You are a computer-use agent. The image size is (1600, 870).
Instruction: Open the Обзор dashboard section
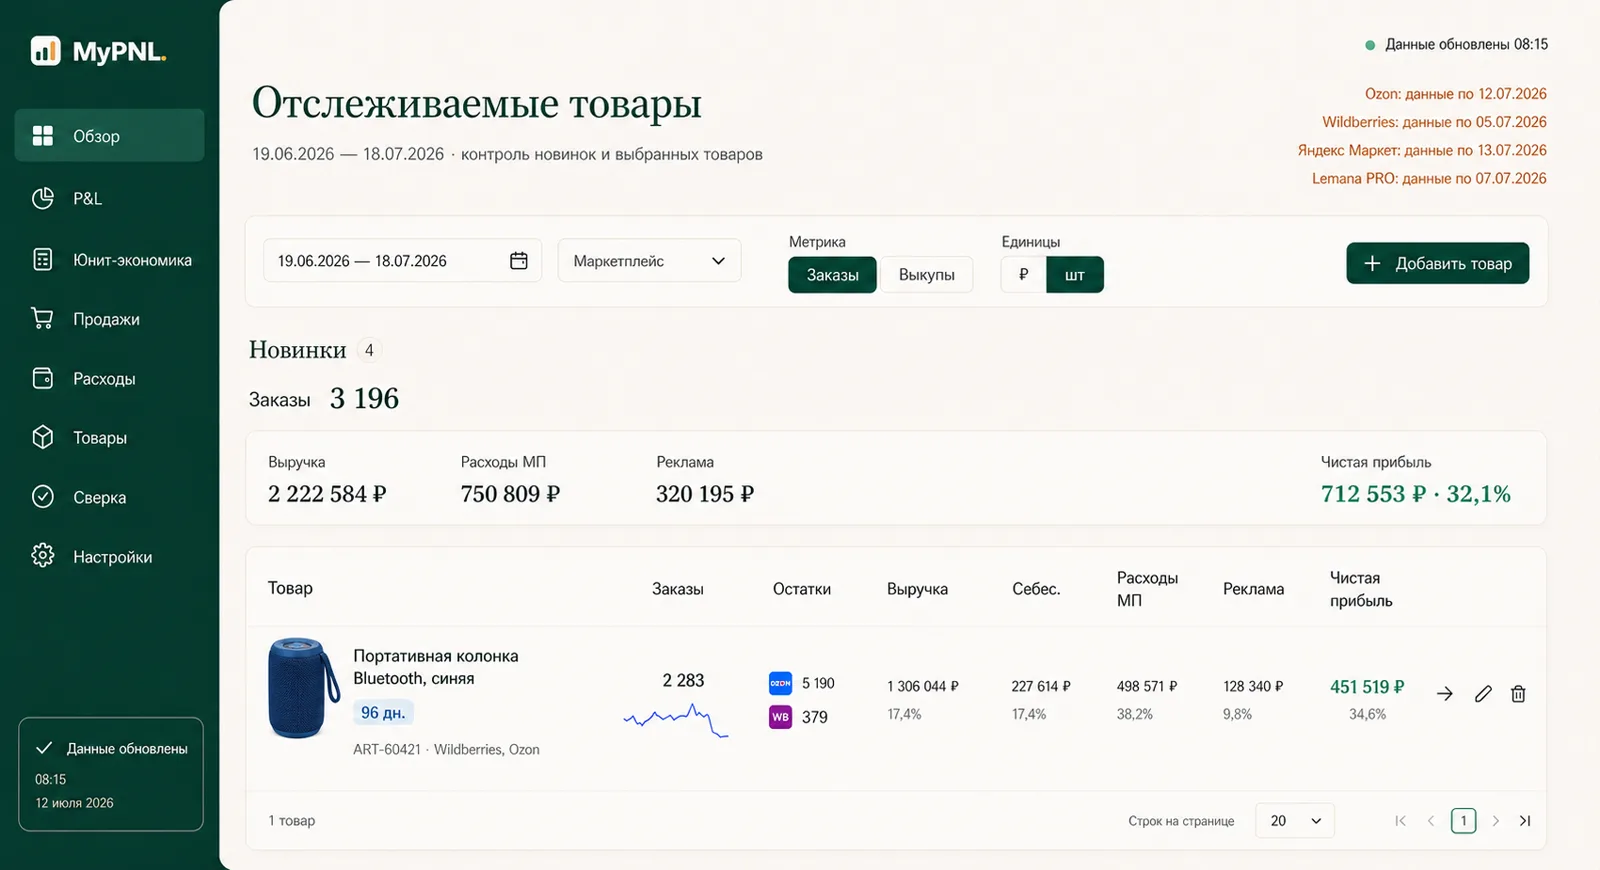(x=109, y=135)
